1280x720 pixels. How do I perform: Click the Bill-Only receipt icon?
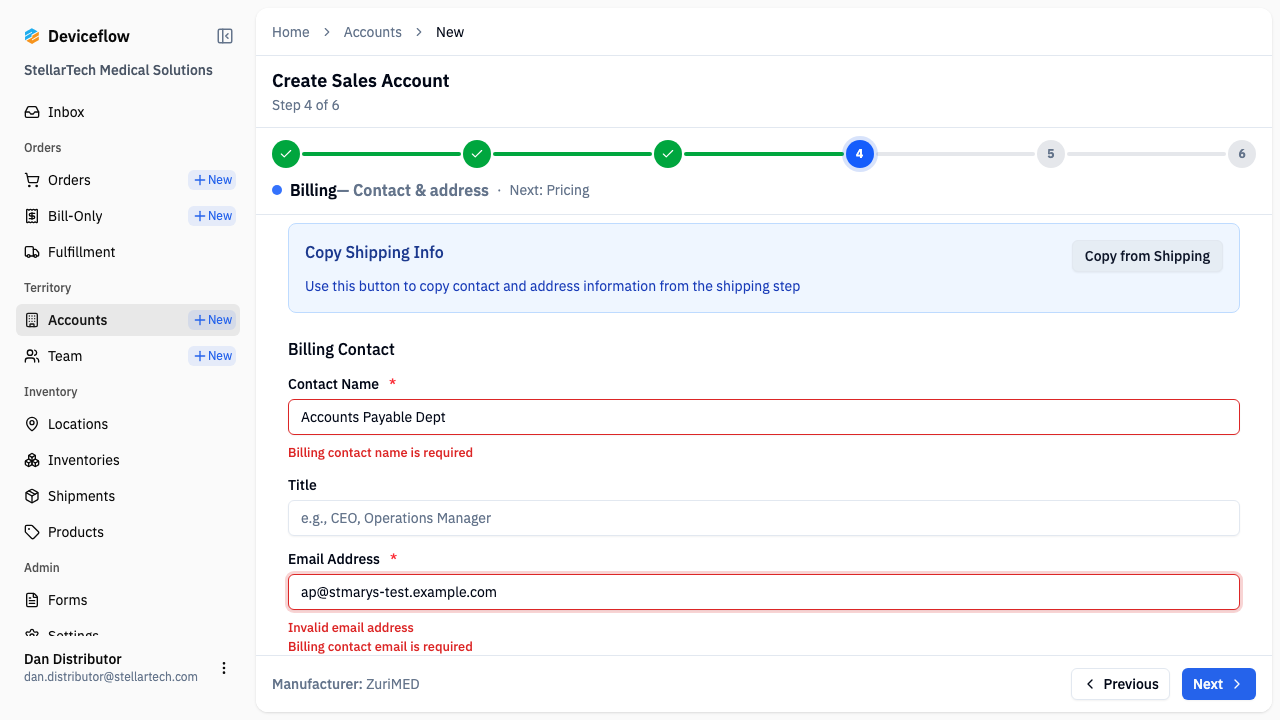click(32, 216)
